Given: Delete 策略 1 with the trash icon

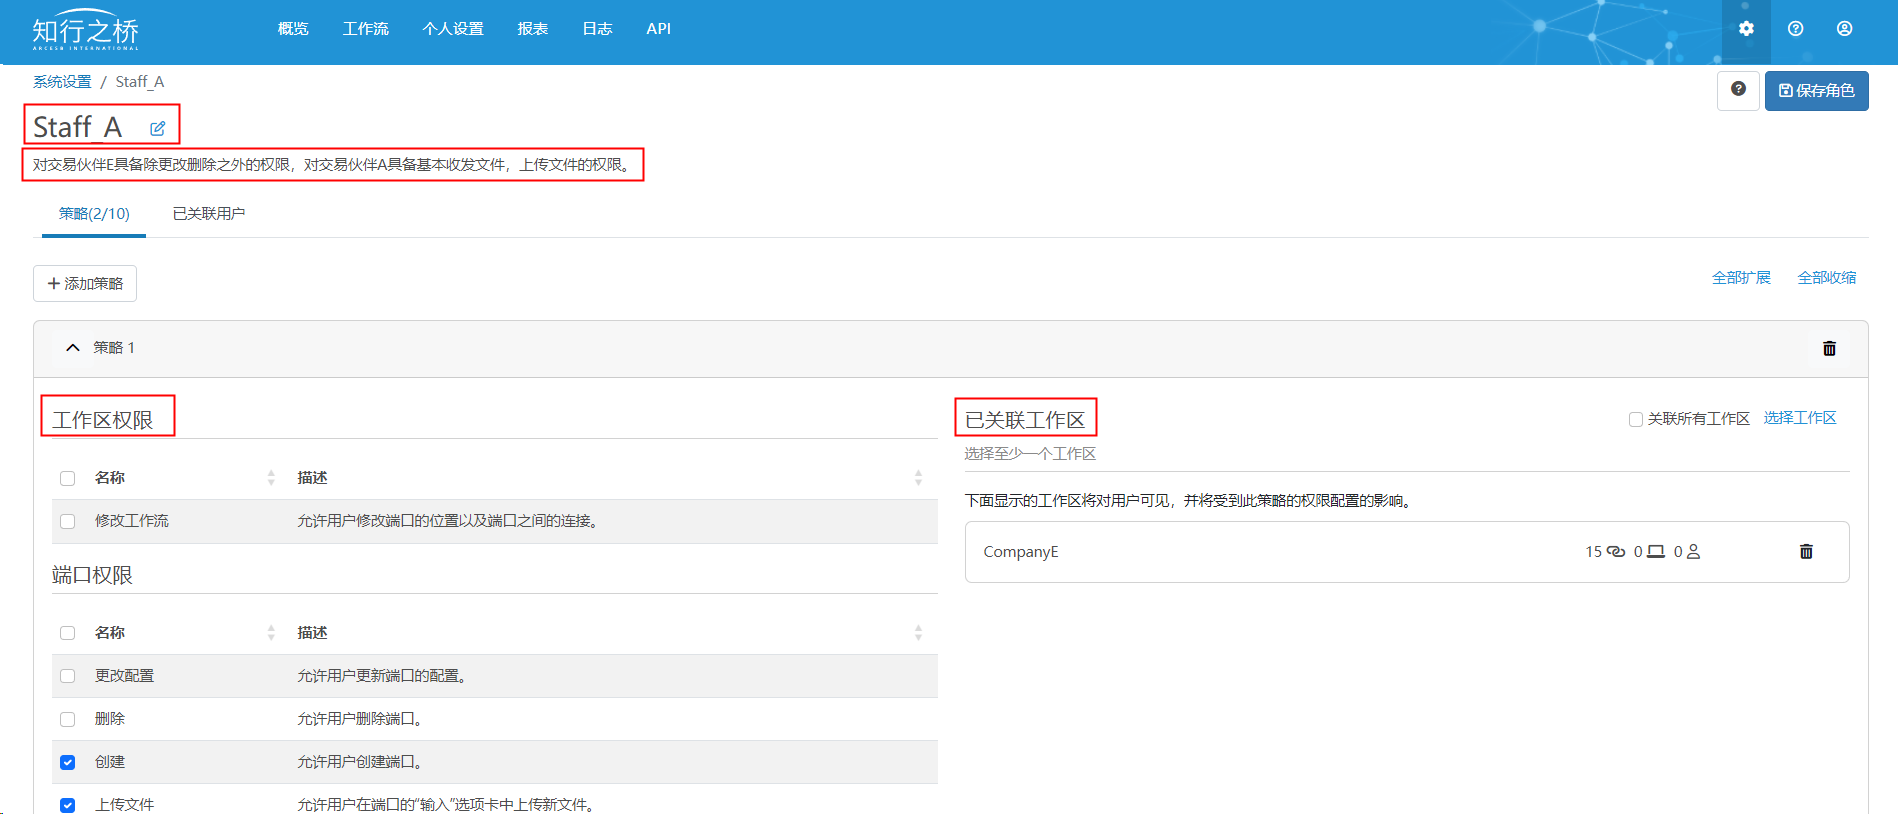Looking at the screenshot, I should pos(1829,348).
